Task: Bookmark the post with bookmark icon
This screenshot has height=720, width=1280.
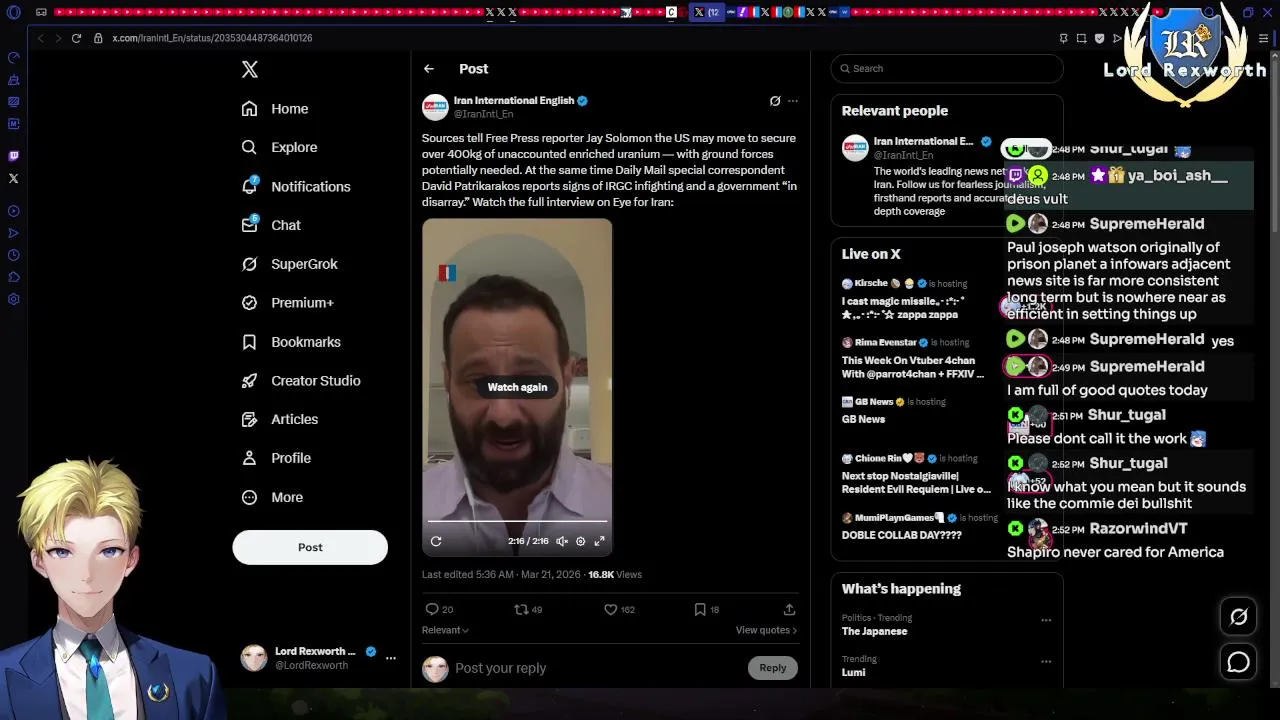Action: coord(700,609)
